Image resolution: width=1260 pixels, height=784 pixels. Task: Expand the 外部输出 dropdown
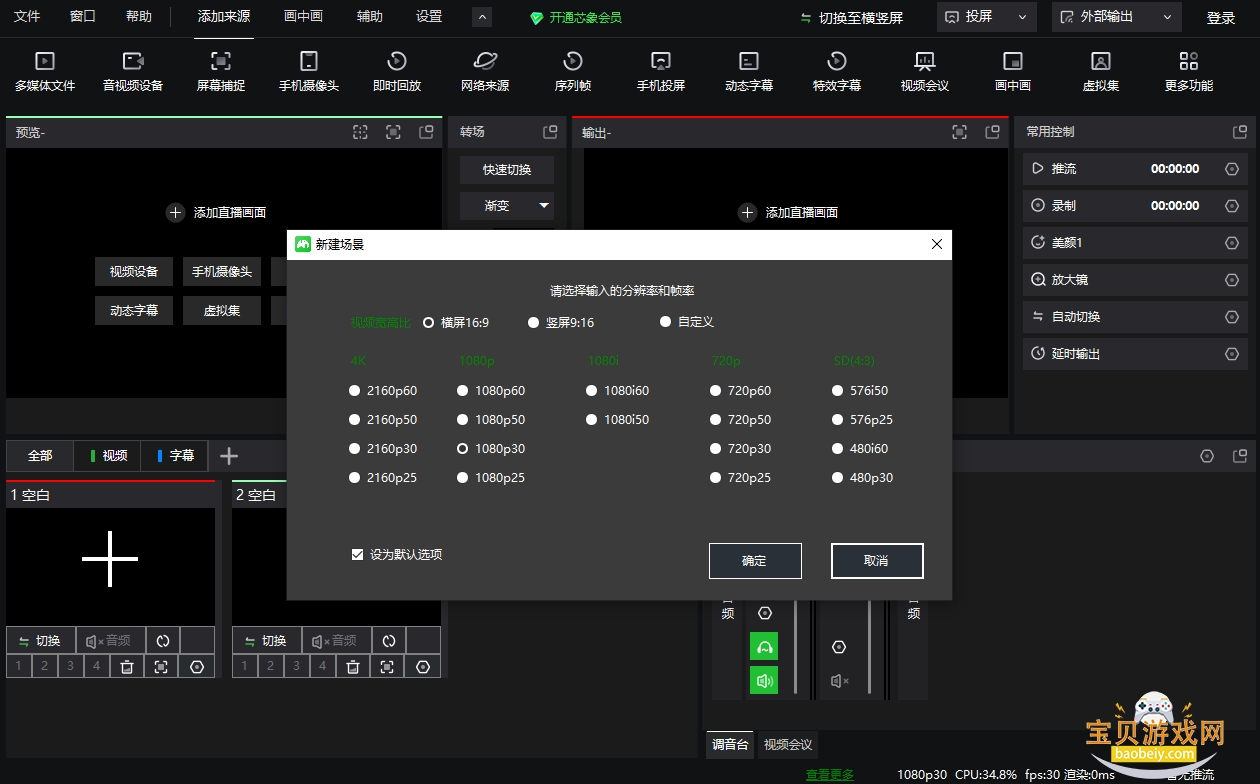tap(1116, 17)
